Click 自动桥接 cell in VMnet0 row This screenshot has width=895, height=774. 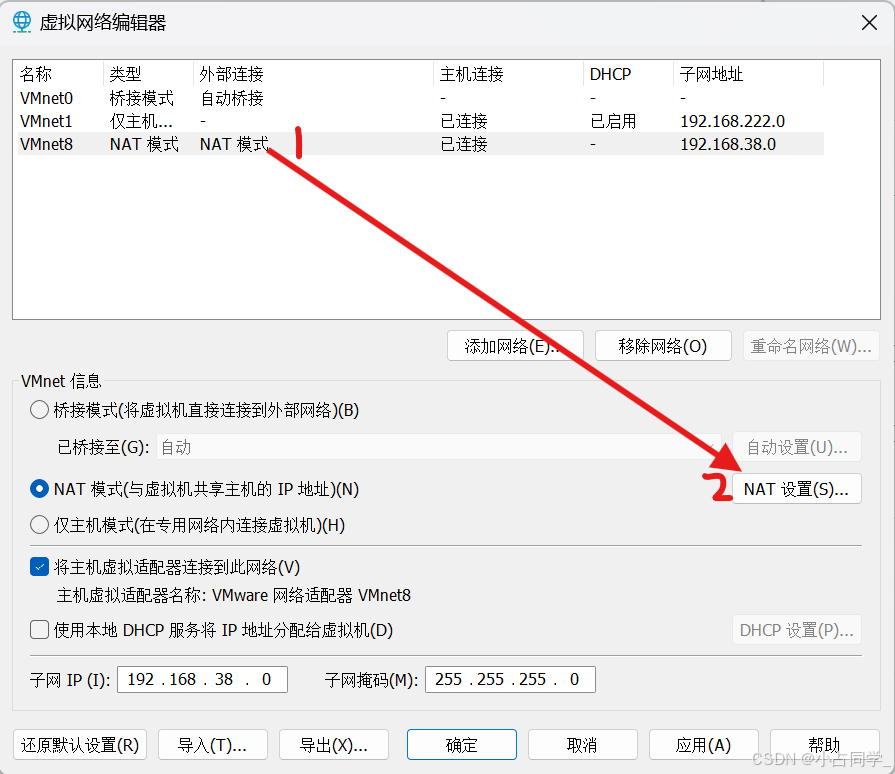click(x=232, y=98)
